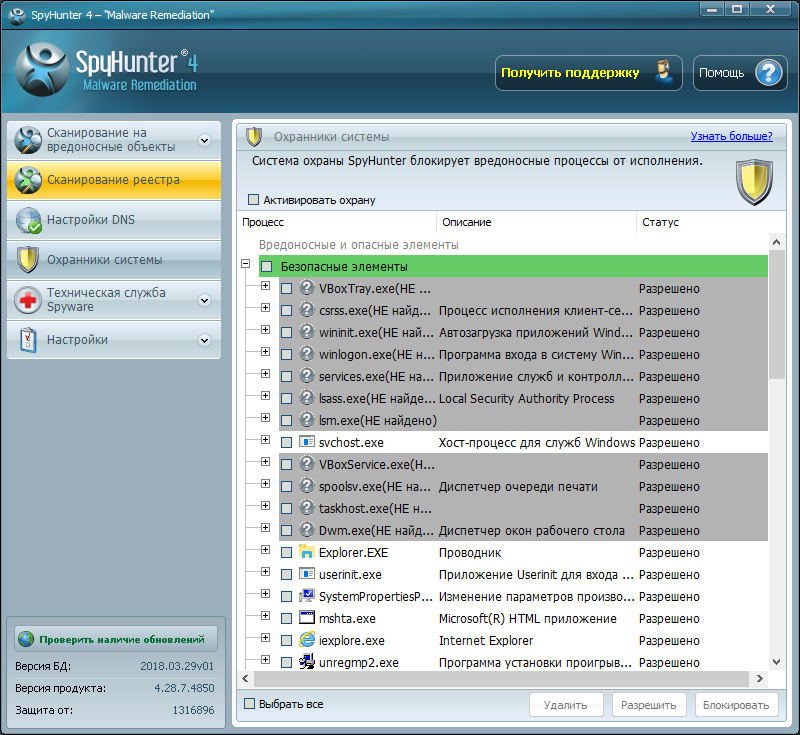
Task: Check the 'Выбрать все' checkbox
Action: point(249,704)
